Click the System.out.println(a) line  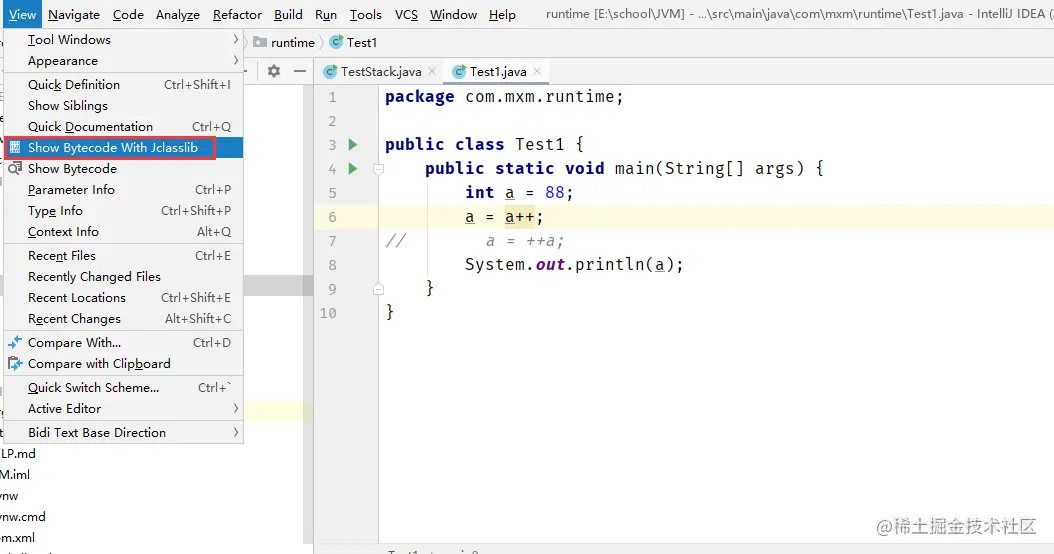pos(574,265)
